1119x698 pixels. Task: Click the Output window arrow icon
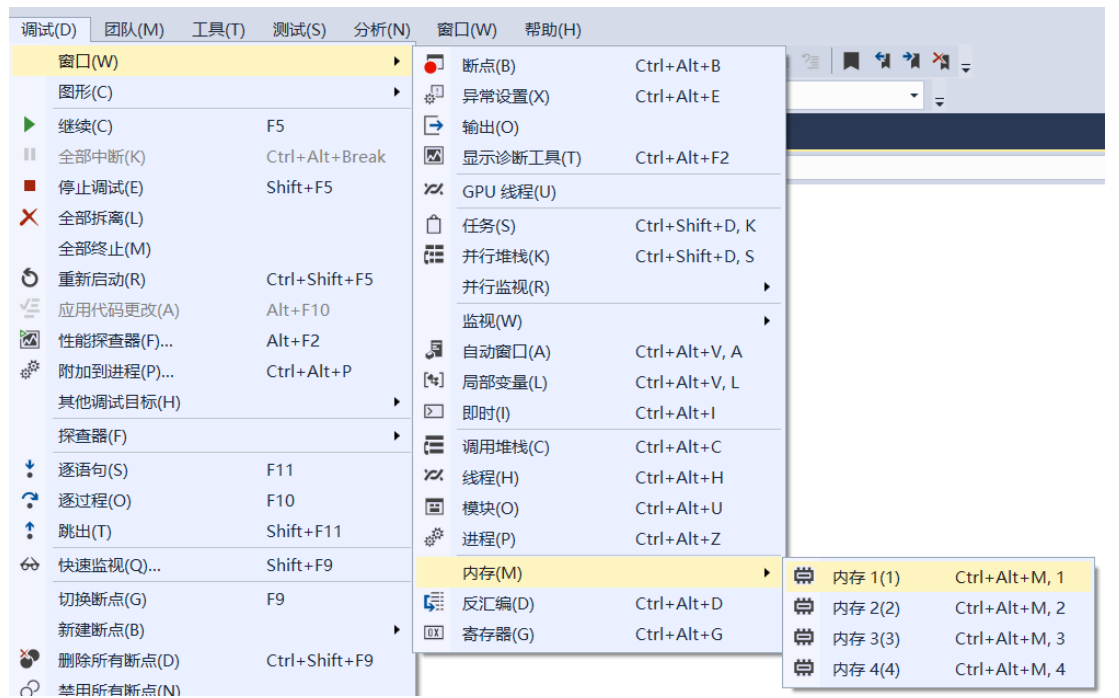[433, 126]
